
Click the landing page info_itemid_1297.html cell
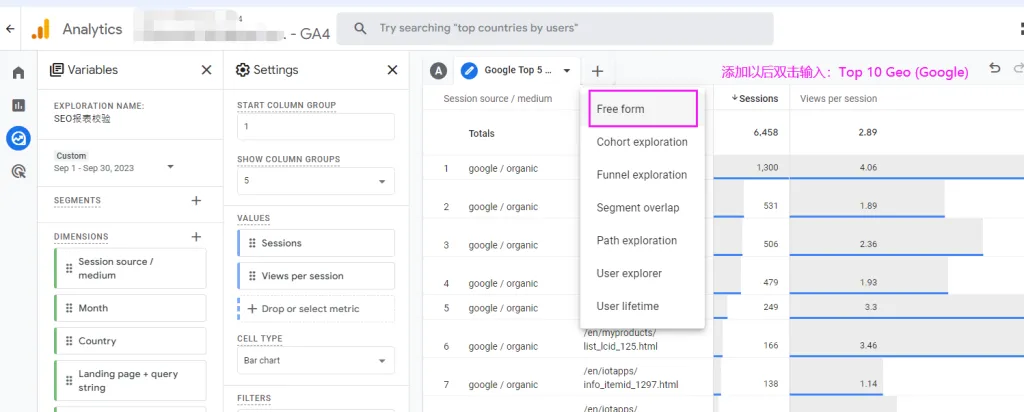(631, 378)
